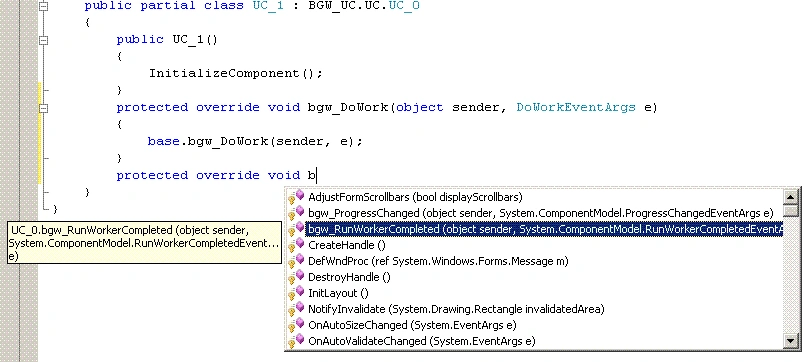Select bgw_ProgressChanged in the completion list
The image size is (804, 362).
click(x=541, y=213)
